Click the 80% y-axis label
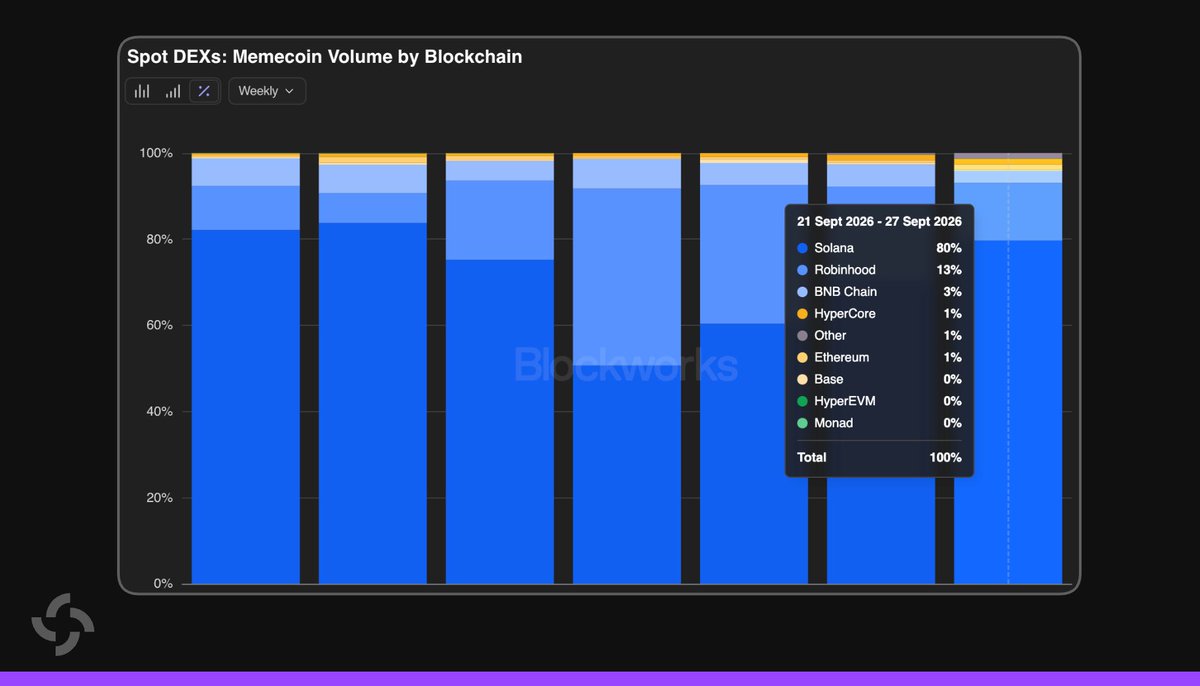The height and width of the screenshot is (686, 1200). 159,240
